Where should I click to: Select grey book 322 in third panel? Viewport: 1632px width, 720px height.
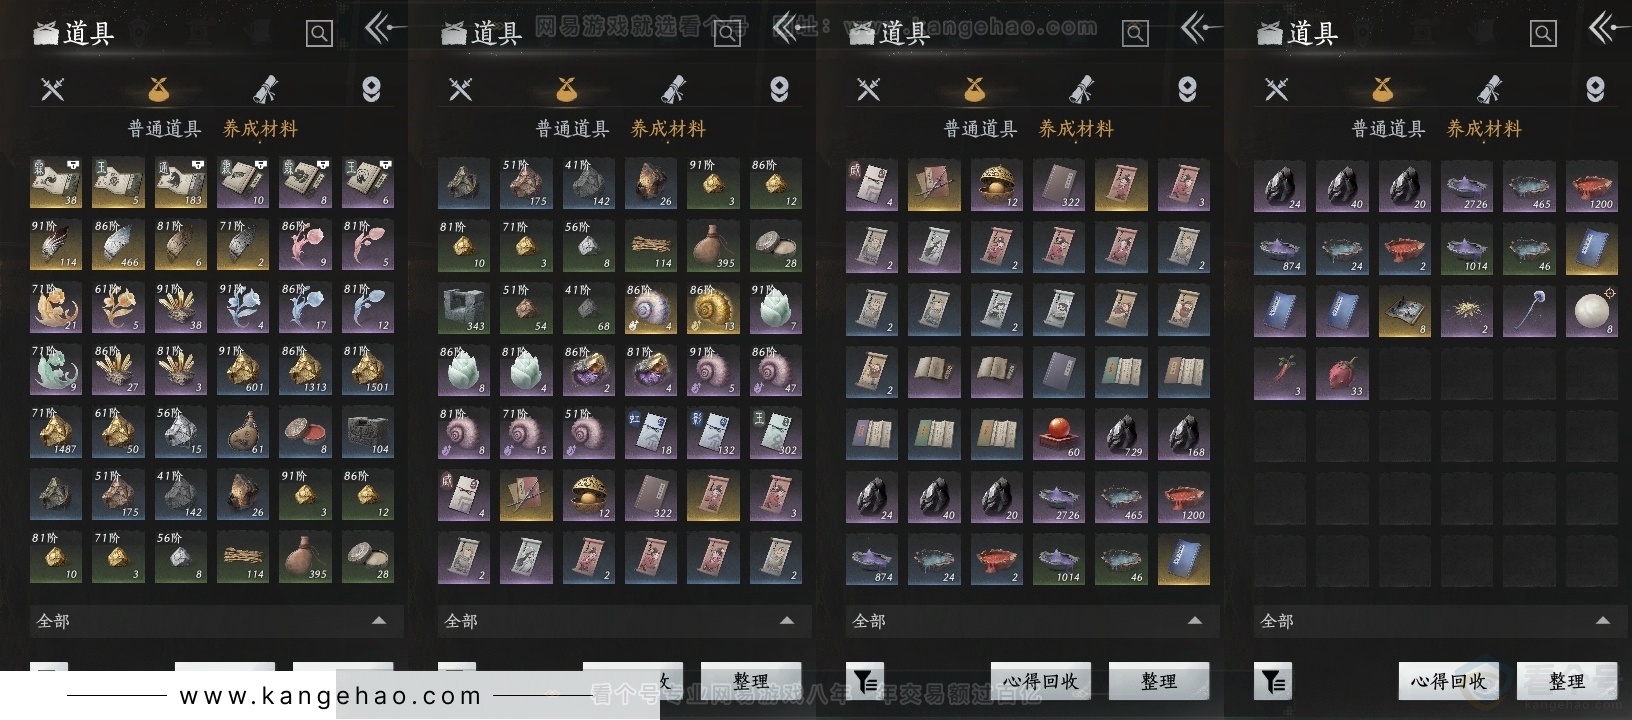(1059, 183)
